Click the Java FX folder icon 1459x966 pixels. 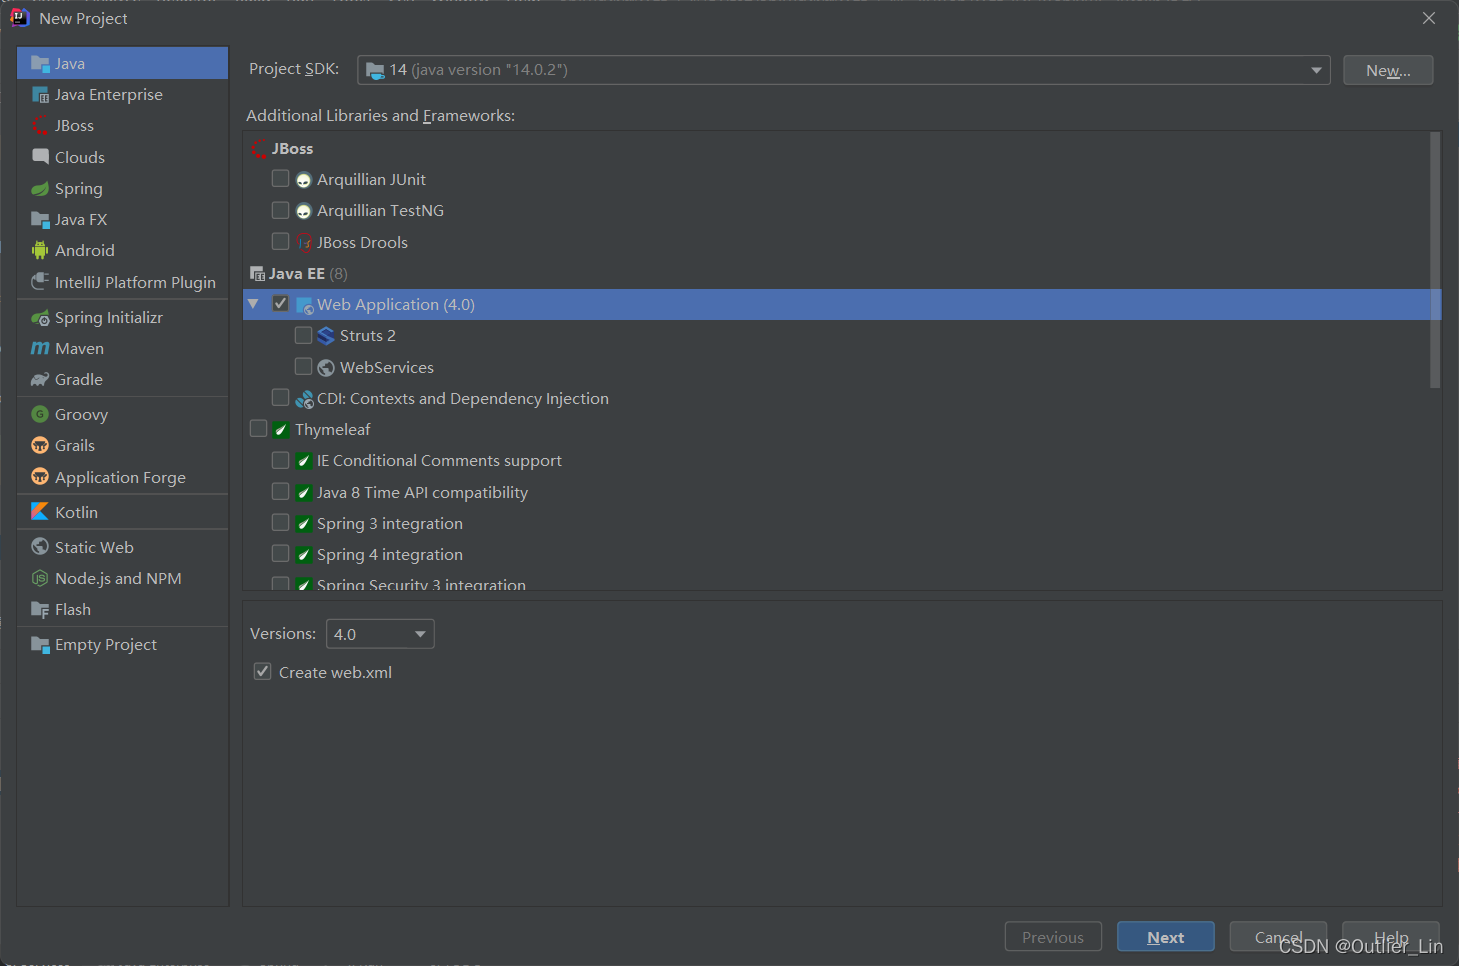click(x=40, y=220)
